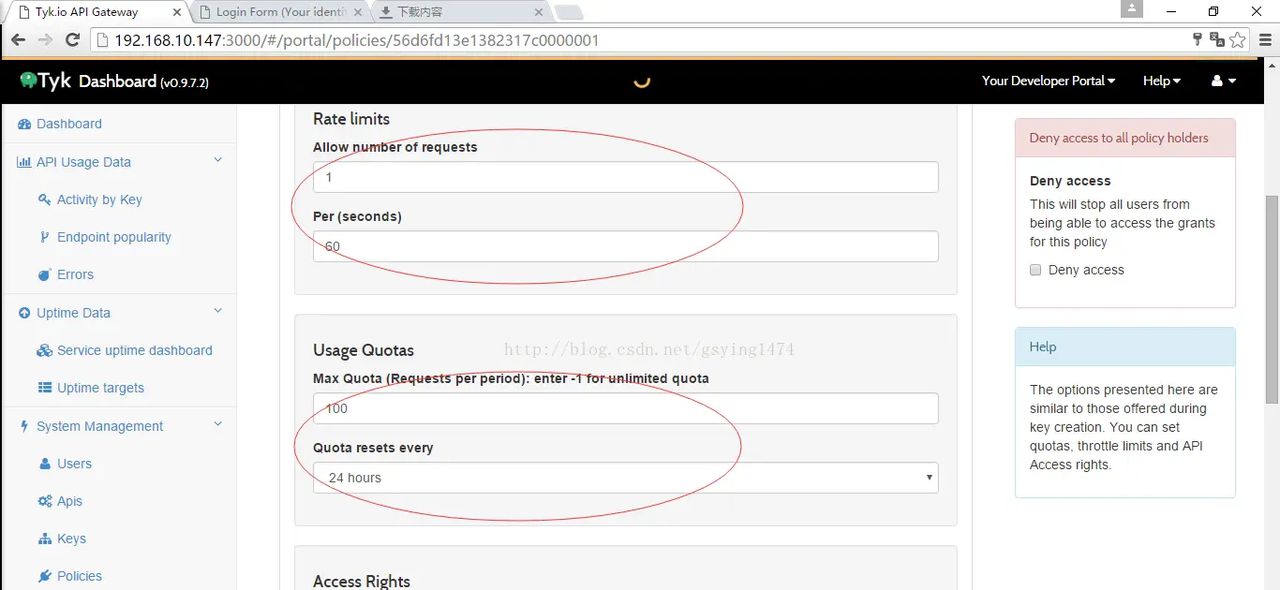Click the API Usage Data chart icon
Viewport: 1280px width, 590px height.
(24, 162)
